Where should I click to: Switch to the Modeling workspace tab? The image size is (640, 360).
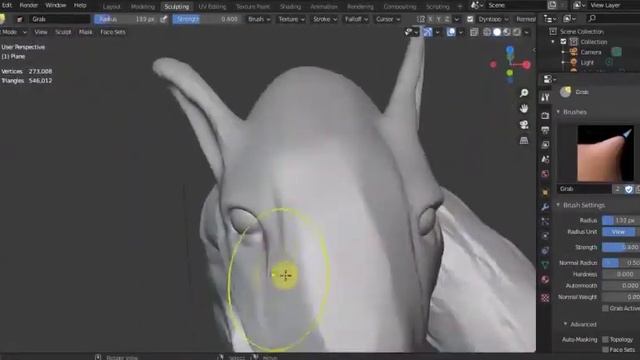(143, 7)
